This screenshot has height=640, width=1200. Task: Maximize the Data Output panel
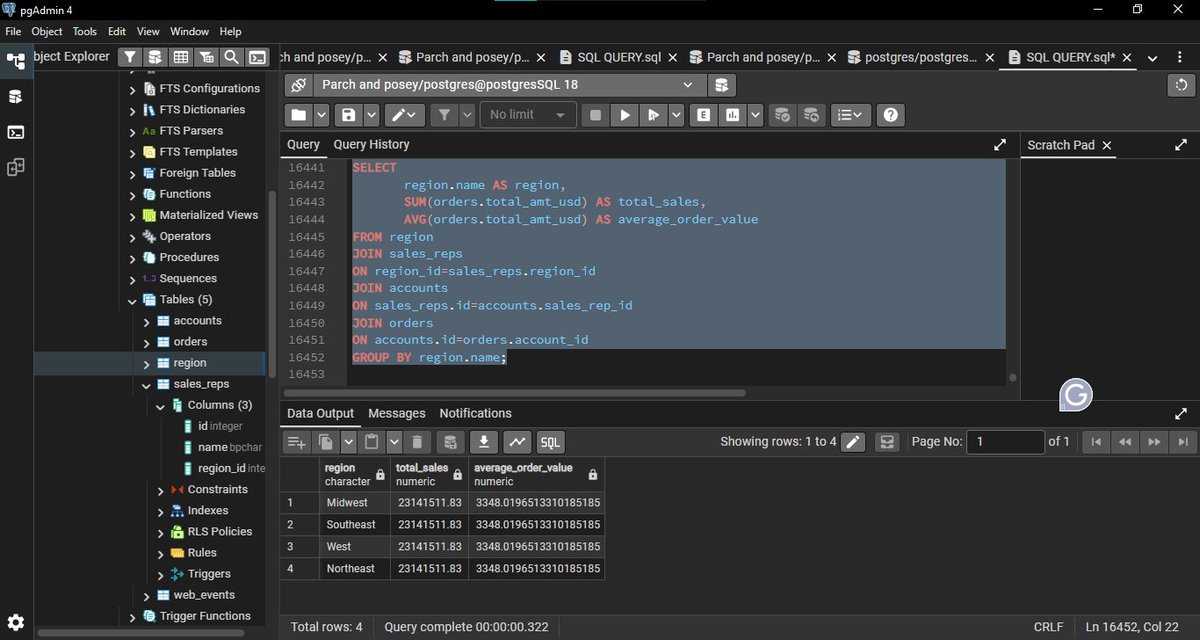1181,413
